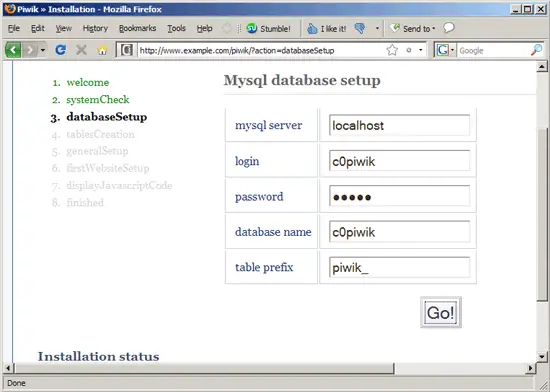Go to Home with the house icon

pos(102,50)
